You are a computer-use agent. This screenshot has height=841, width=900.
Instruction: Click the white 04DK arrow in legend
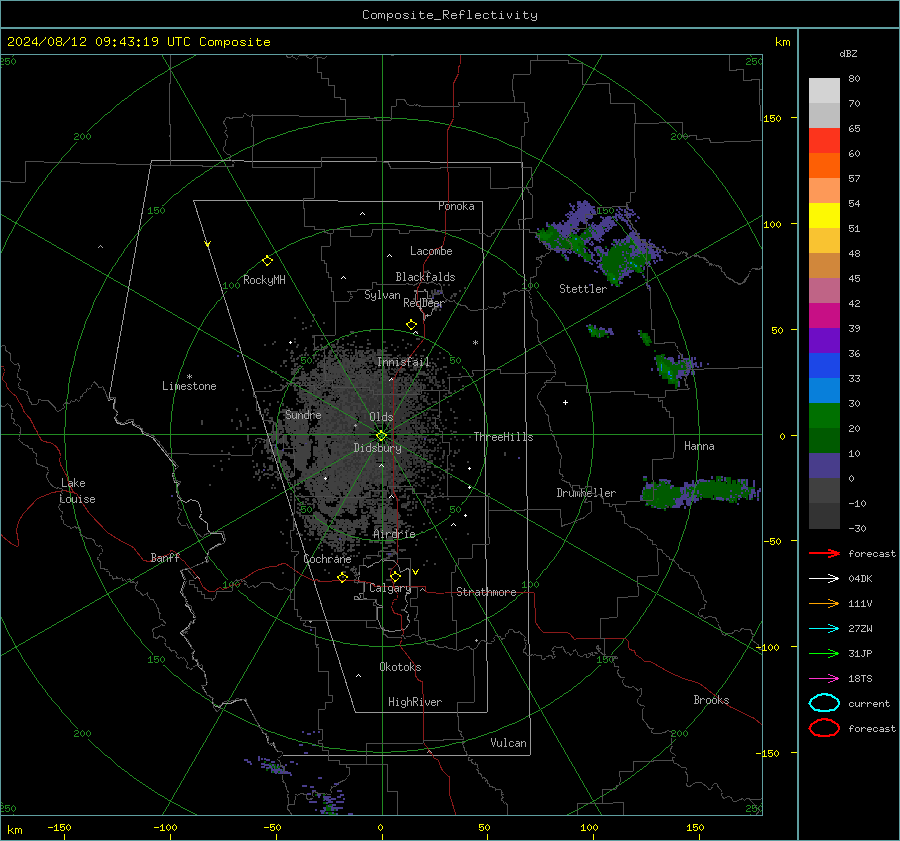824,579
